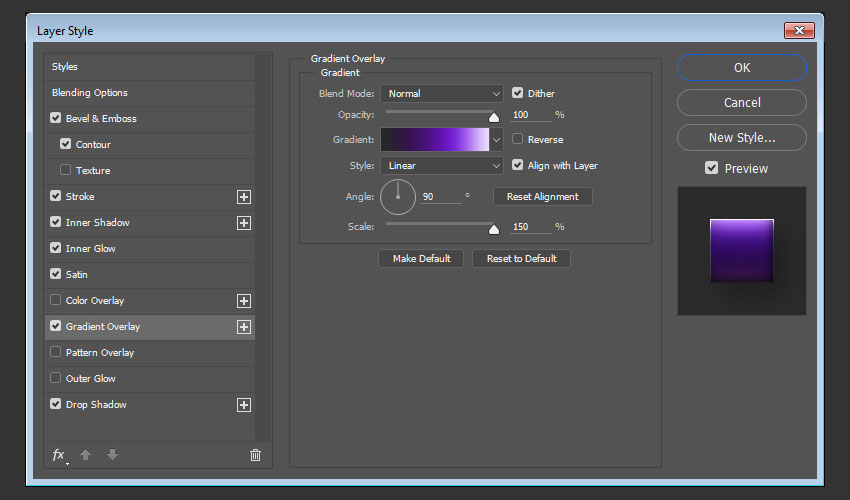850x500 pixels.
Task: Add another Stroke with plus icon
Action: 243,197
